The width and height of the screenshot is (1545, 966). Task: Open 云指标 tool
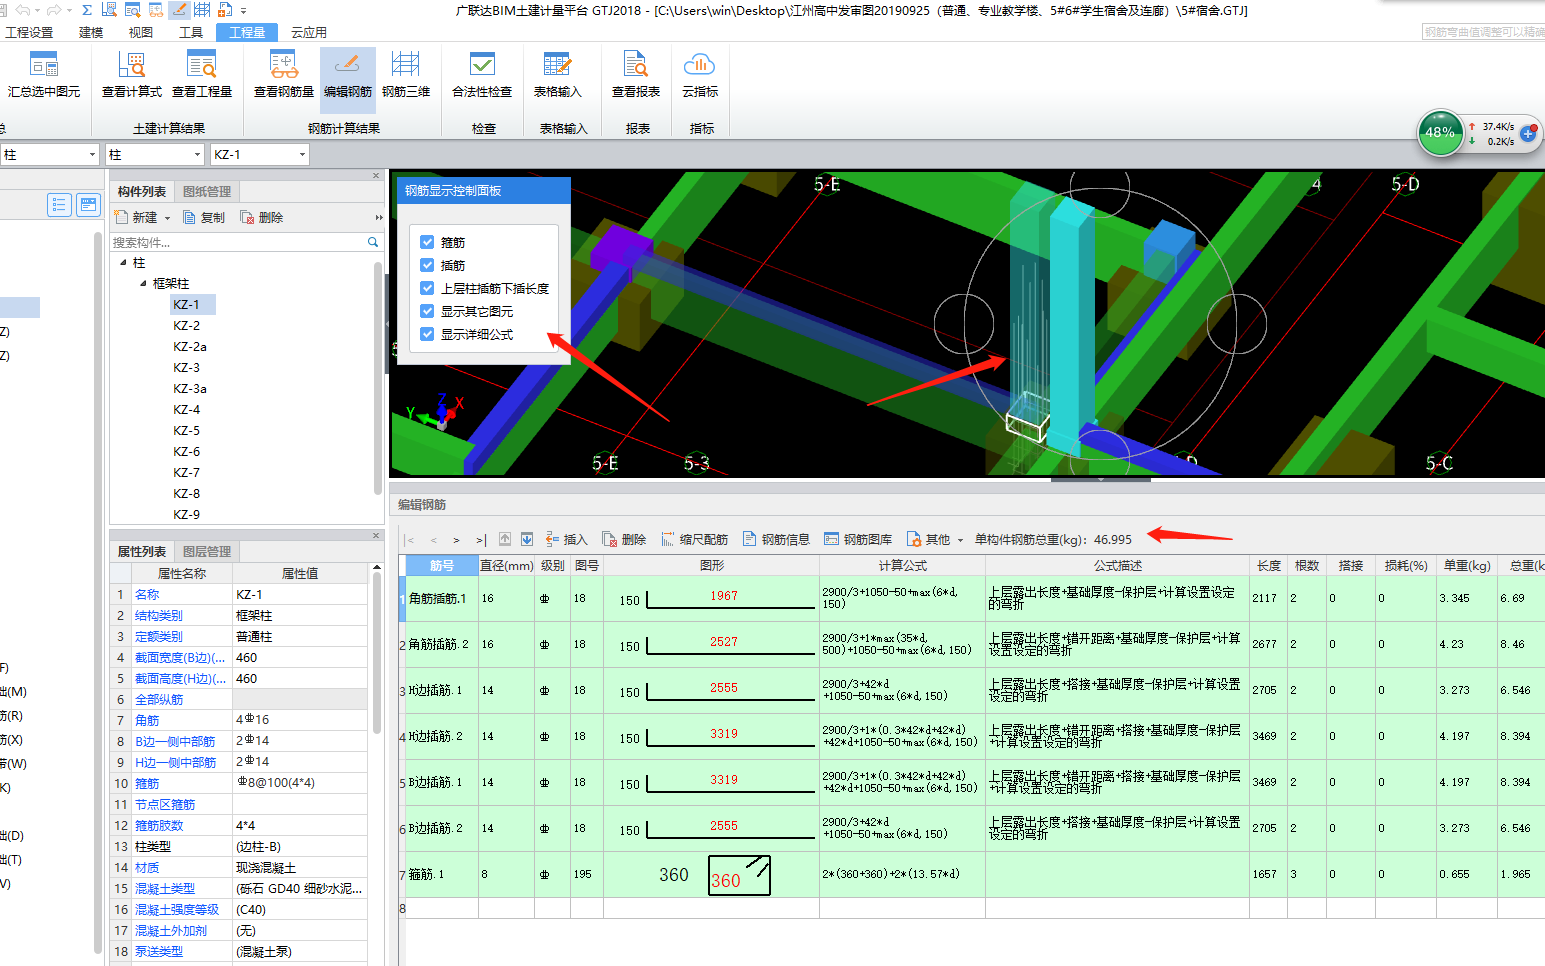(x=700, y=75)
